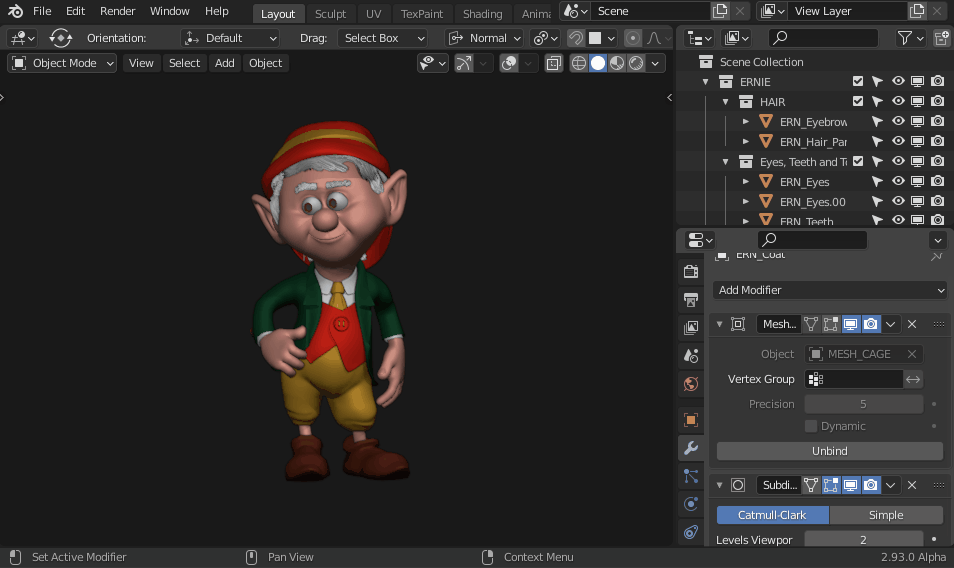Open the World properties tab
The height and width of the screenshot is (568, 954).
click(x=691, y=384)
